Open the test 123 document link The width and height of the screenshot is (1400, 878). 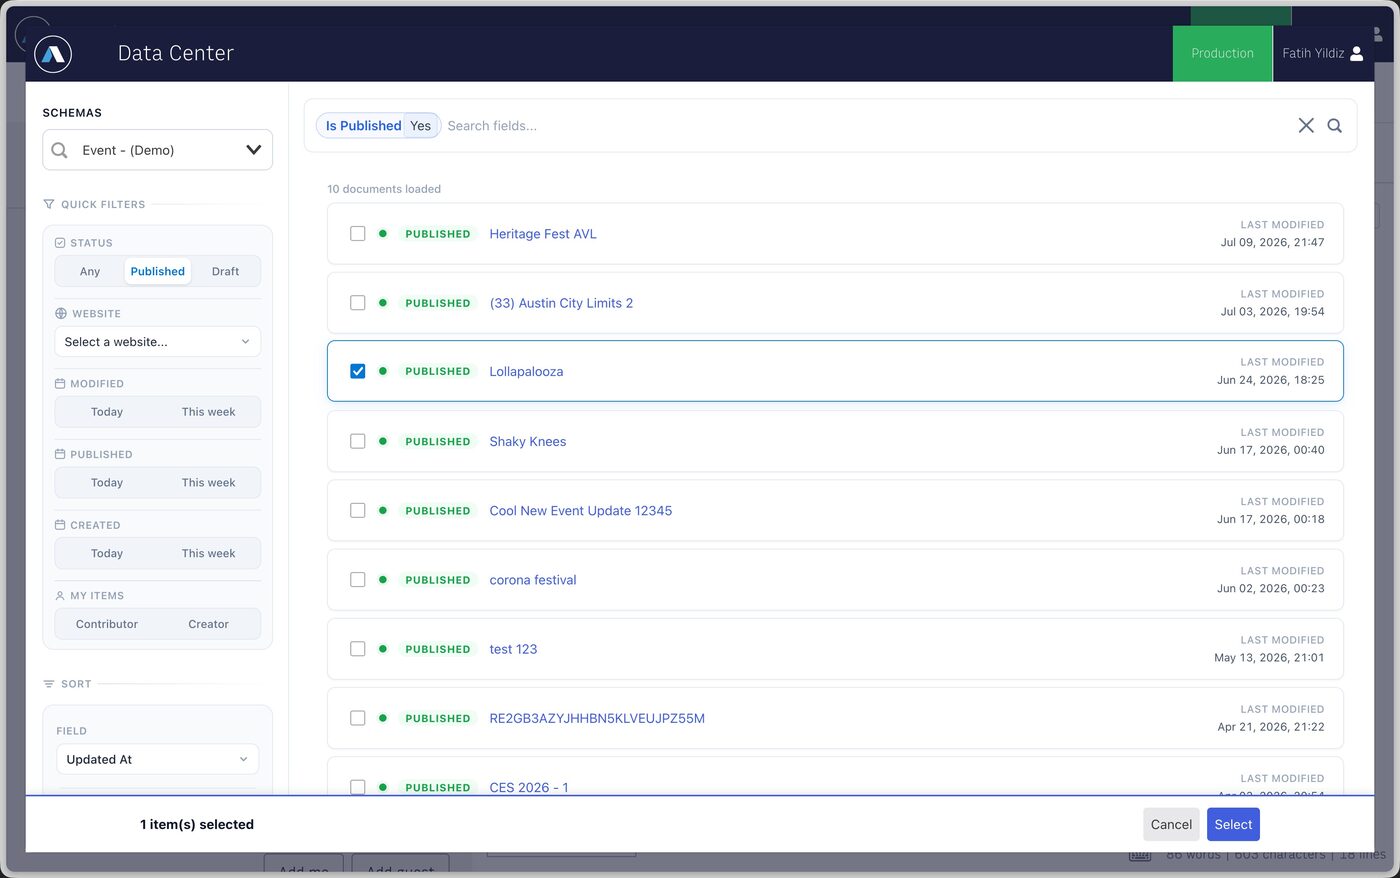(513, 648)
